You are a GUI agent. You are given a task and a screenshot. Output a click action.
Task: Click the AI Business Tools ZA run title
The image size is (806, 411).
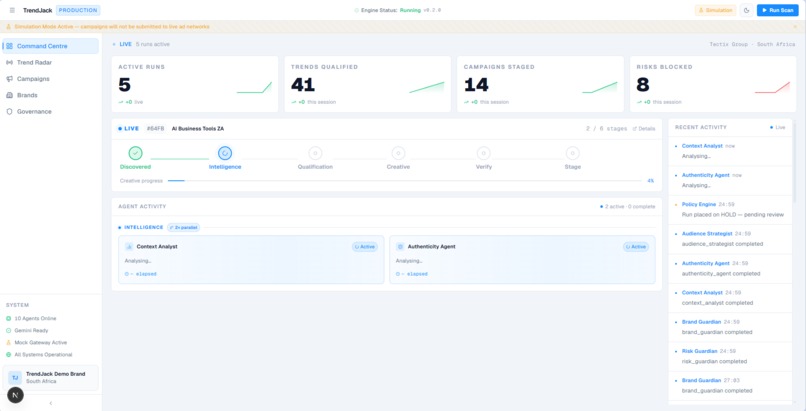(x=198, y=129)
